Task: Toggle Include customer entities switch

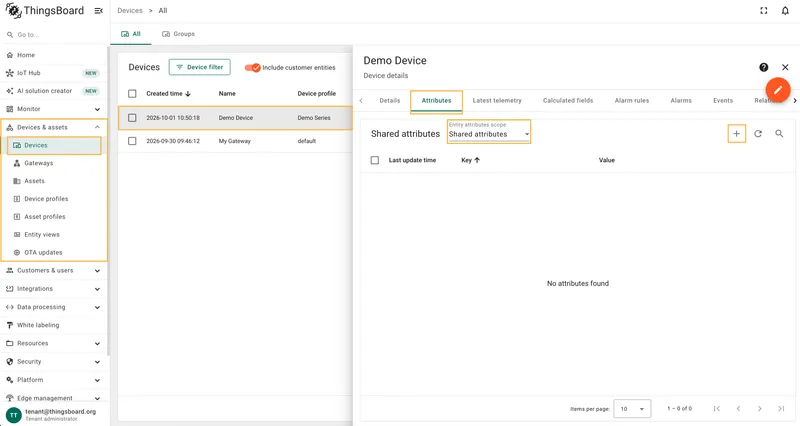Action: 253,67
